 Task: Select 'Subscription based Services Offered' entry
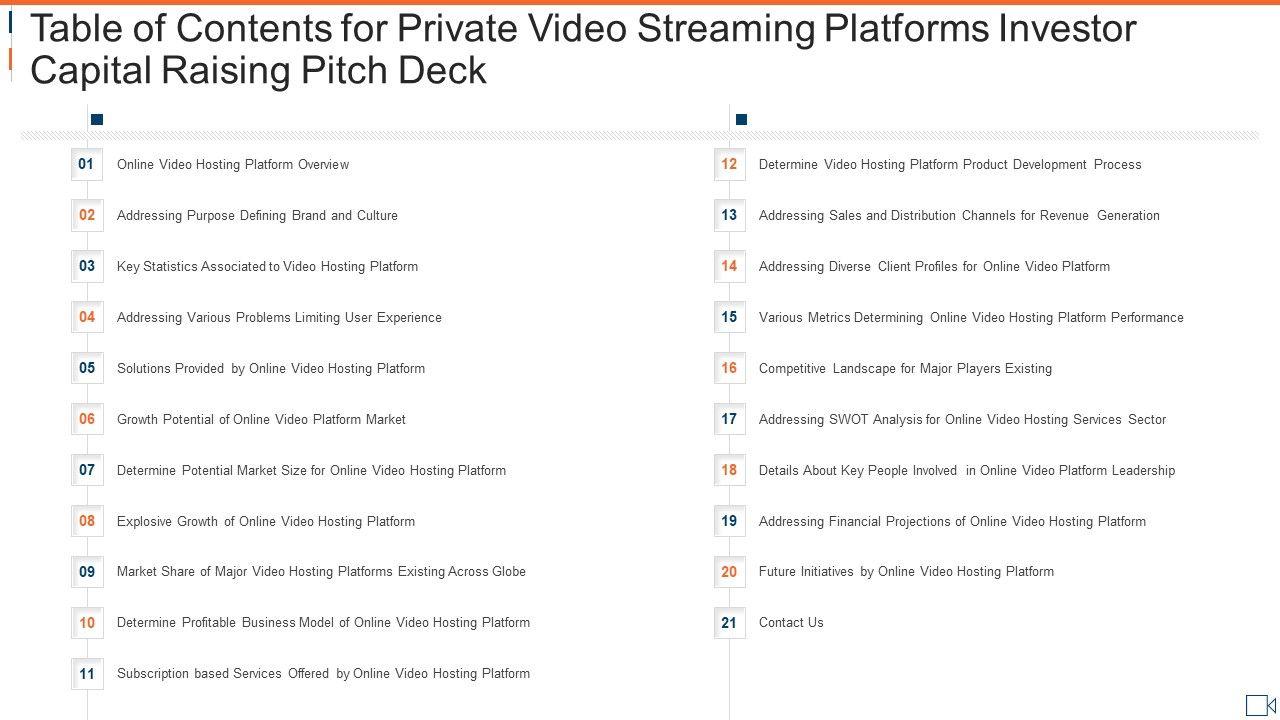[x=323, y=673]
